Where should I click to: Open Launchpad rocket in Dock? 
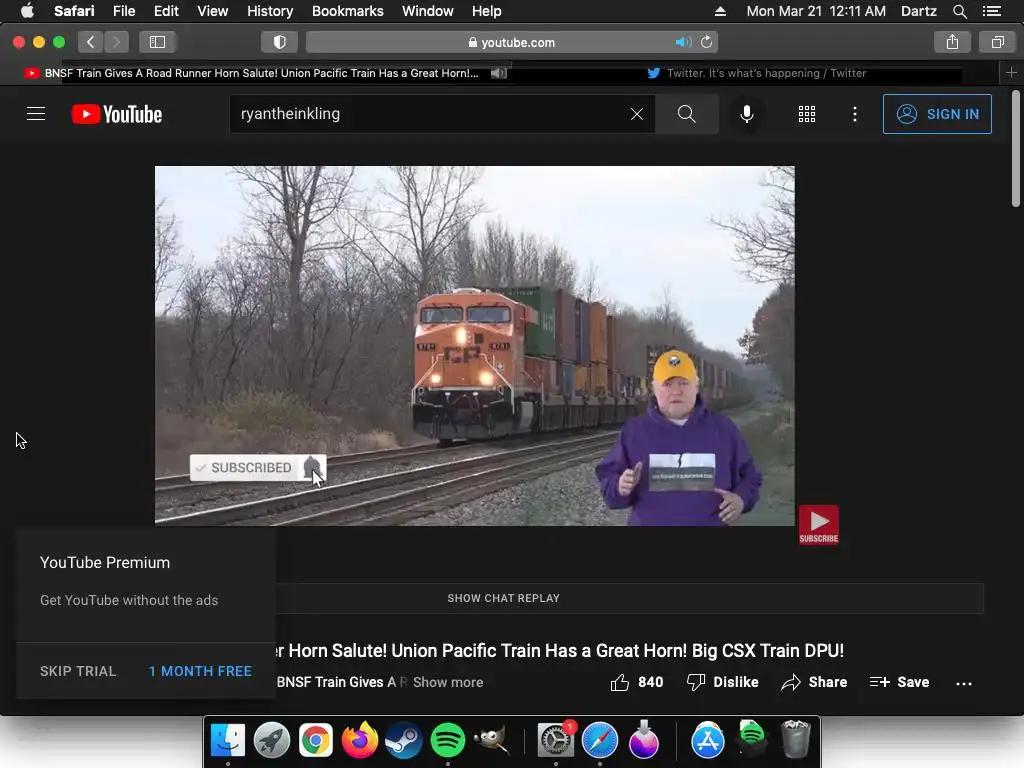click(272, 740)
